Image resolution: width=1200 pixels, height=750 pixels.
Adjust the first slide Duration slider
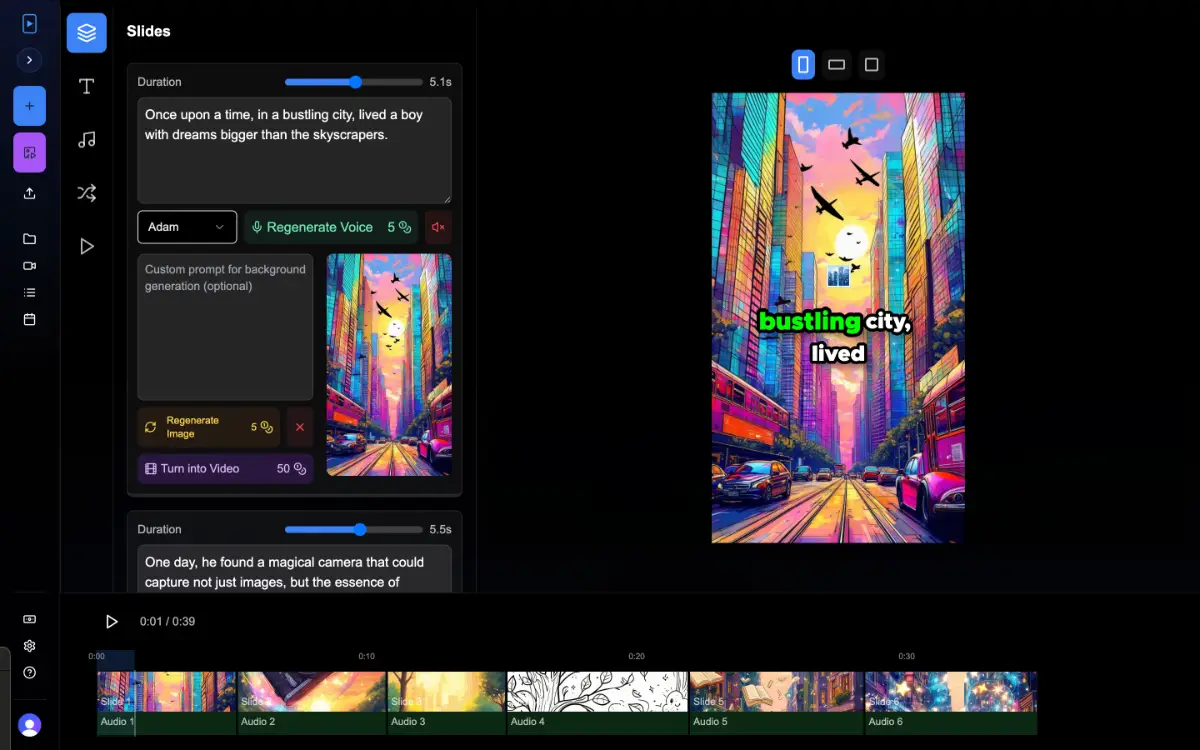(355, 82)
